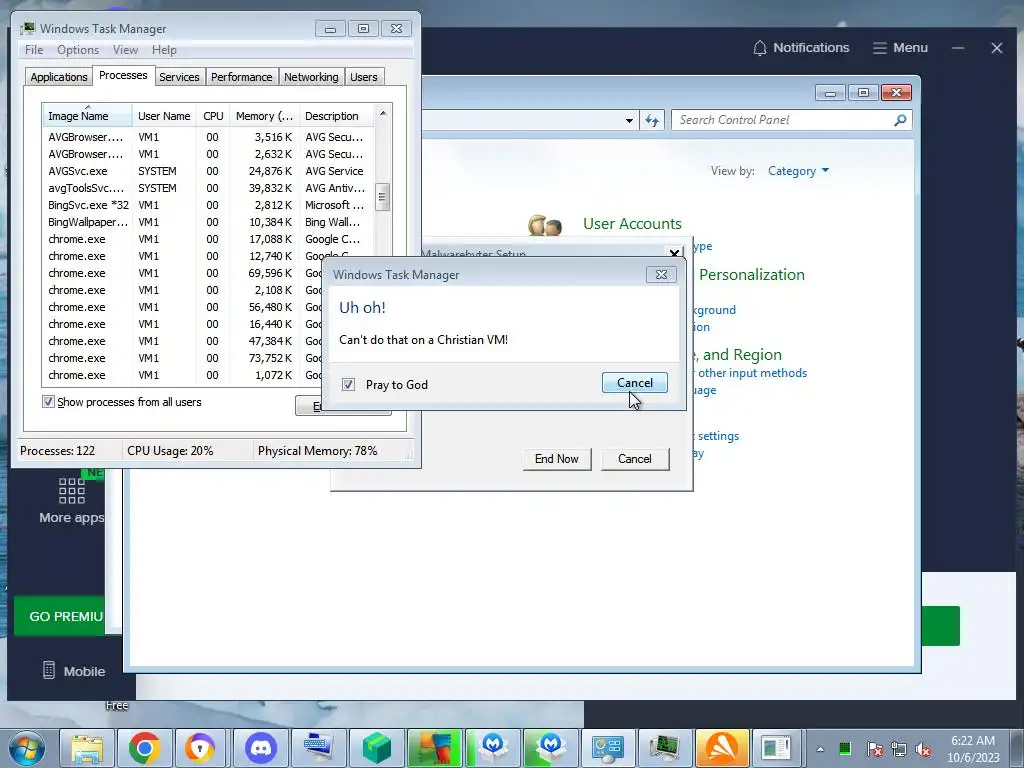Click the GO PREMIUM button in AVG
This screenshot has width=1024, height=768.
coord(59,616)
